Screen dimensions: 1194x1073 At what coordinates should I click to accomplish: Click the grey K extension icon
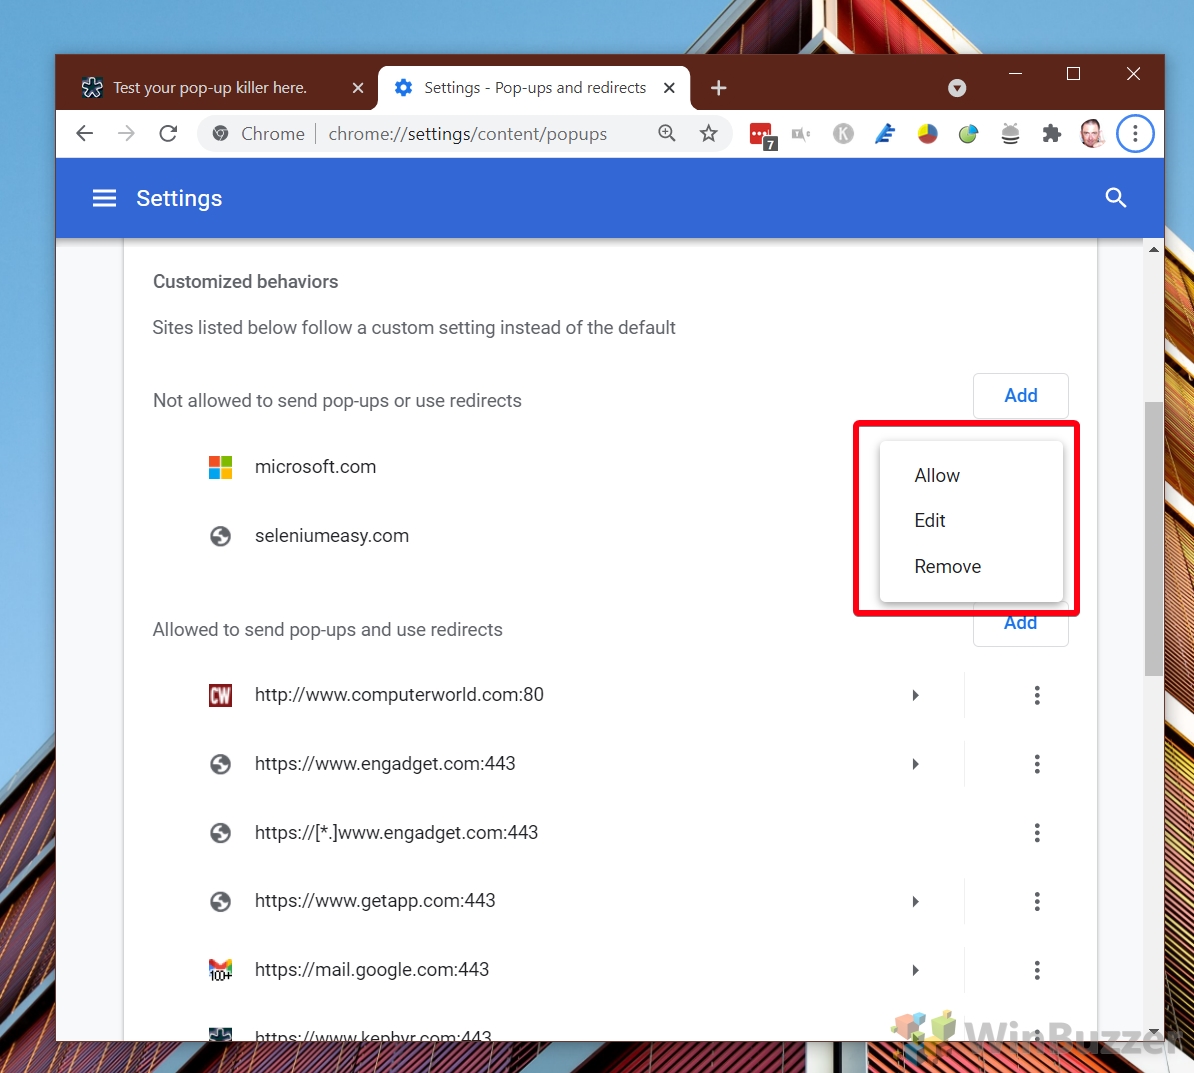click(843, 134)
